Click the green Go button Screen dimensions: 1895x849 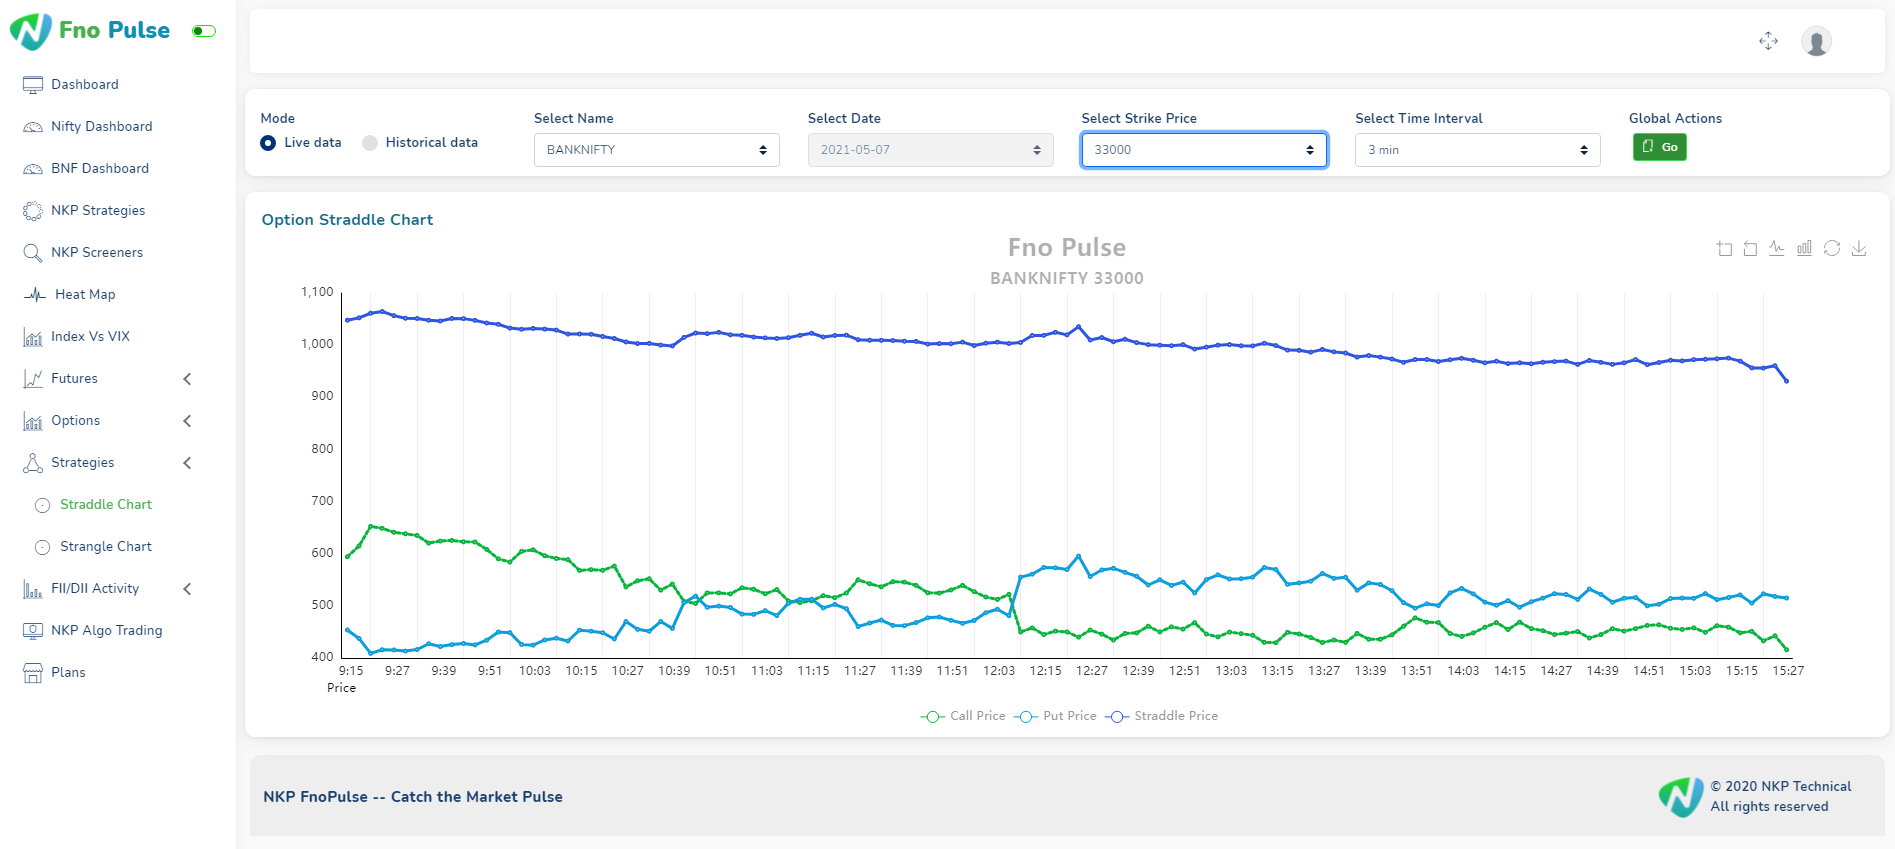tap(1660, 147)
